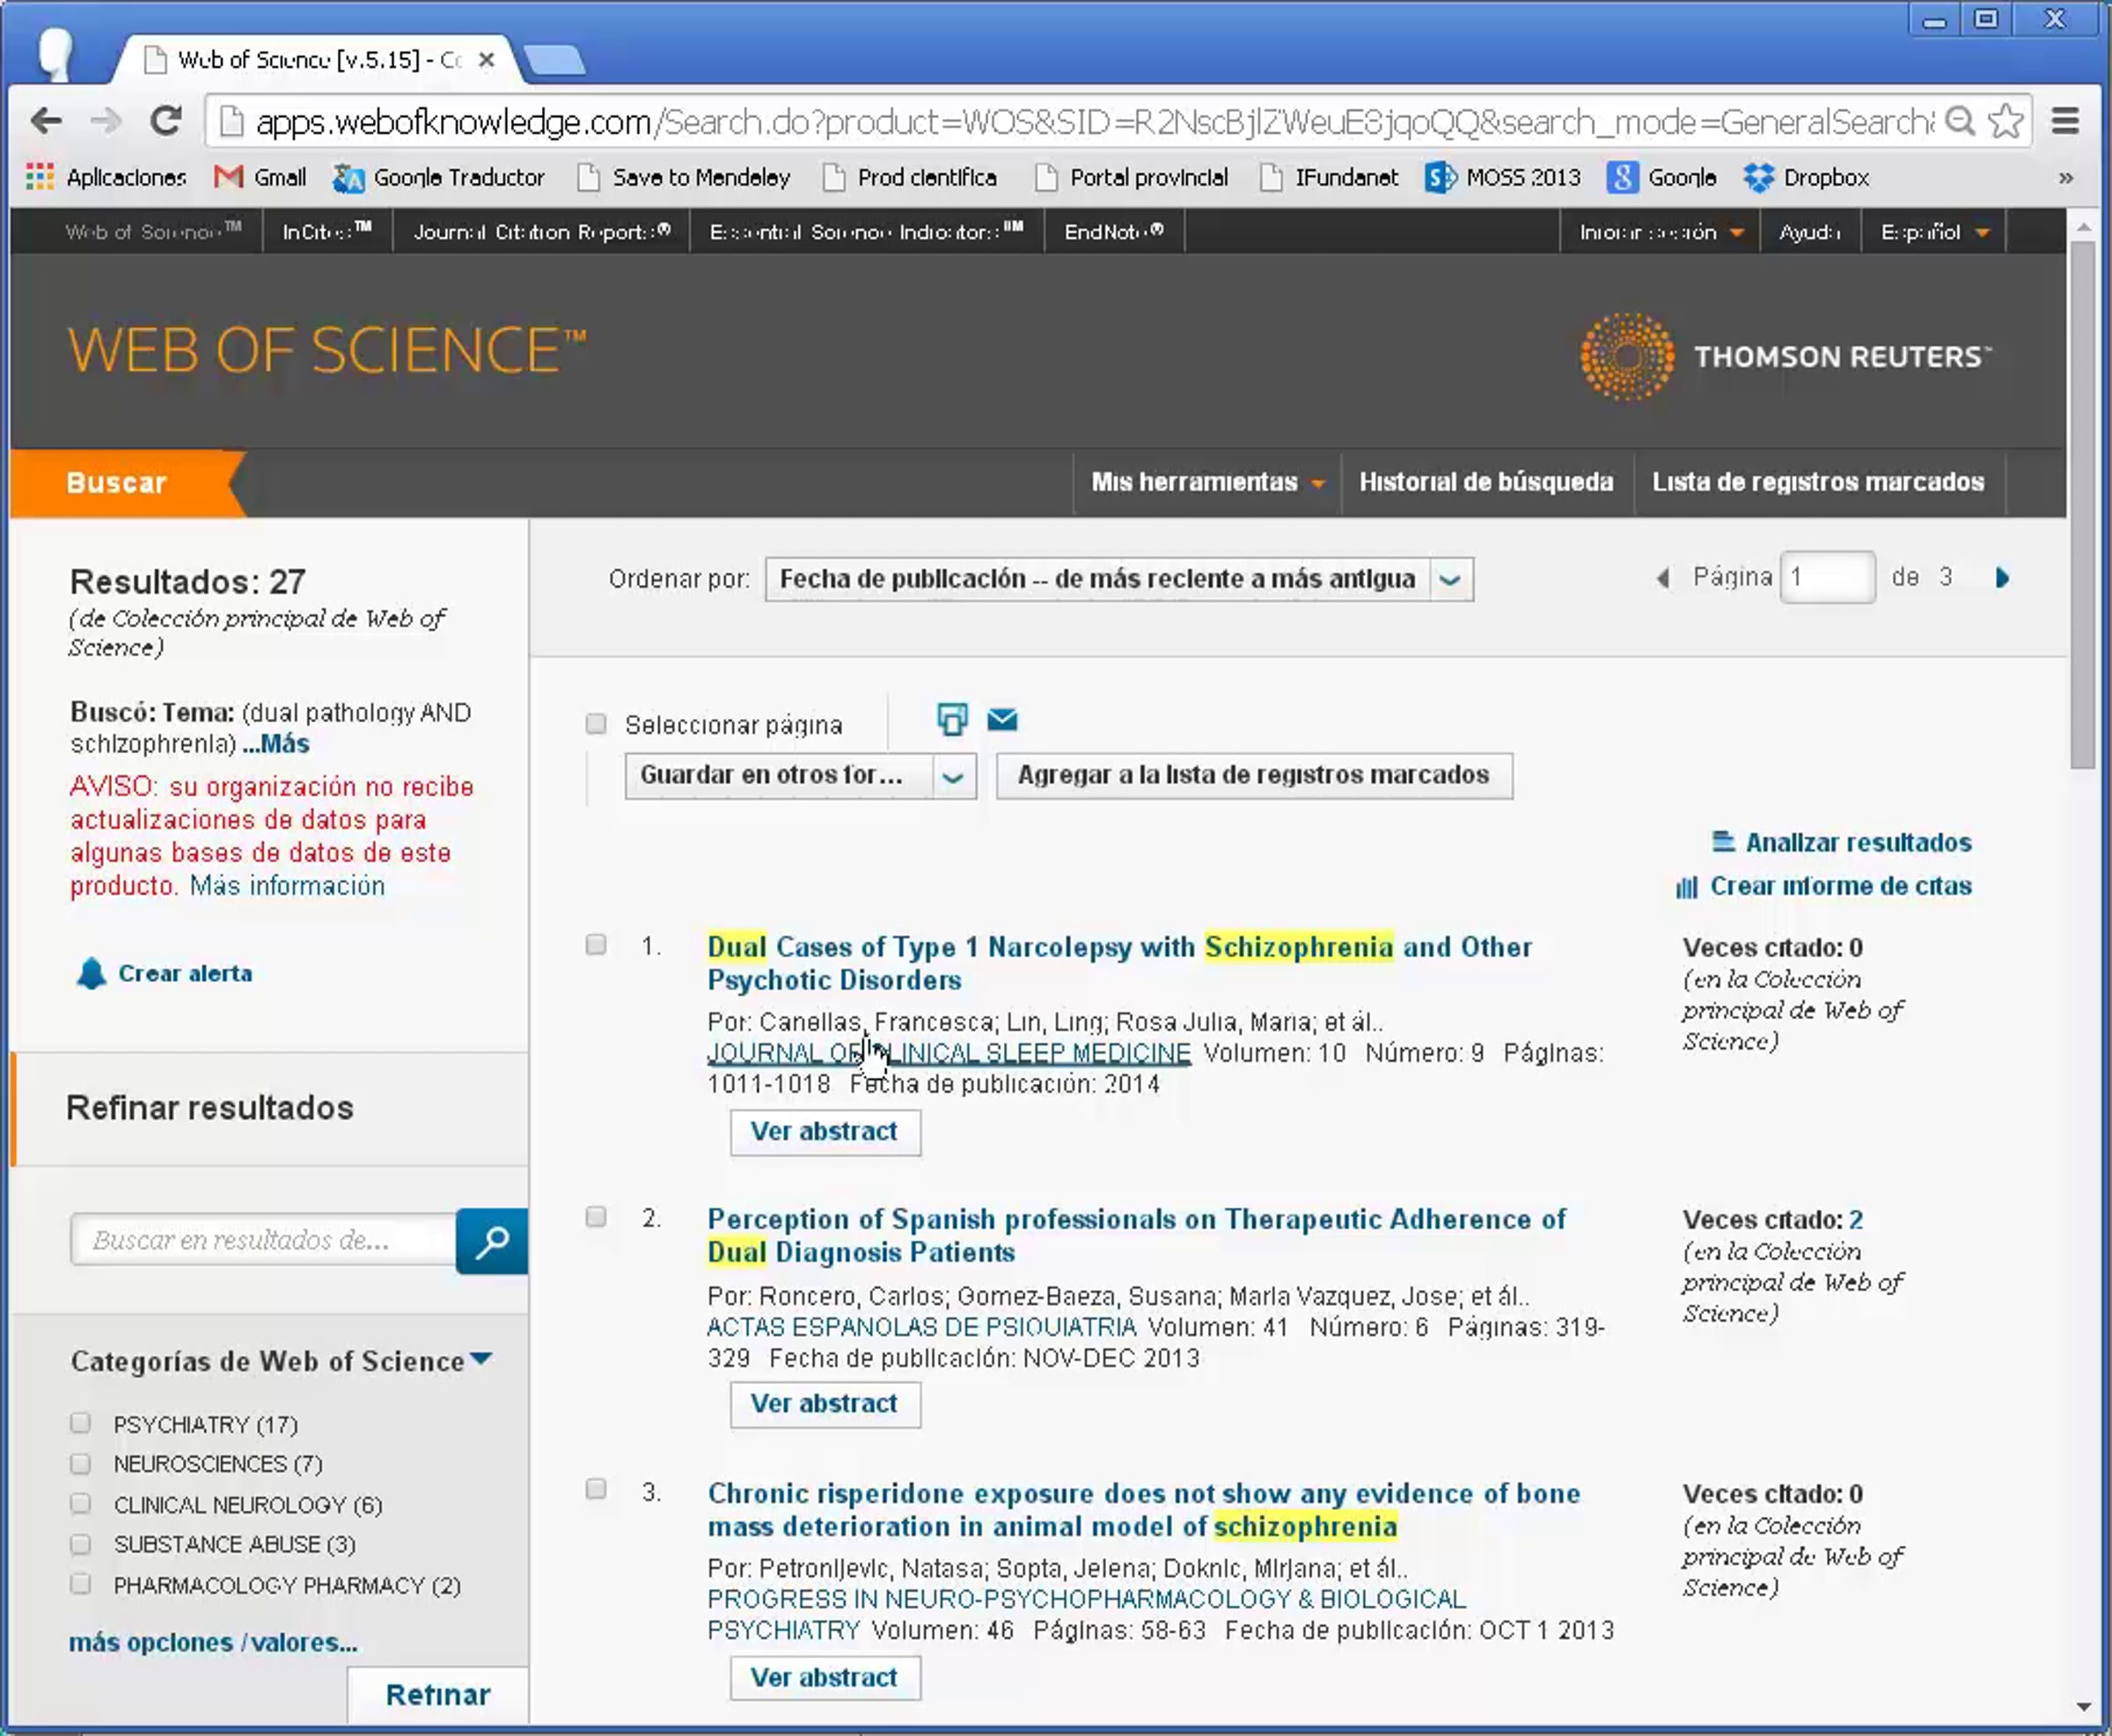This screenshot has width=2112, height=1736.
Task: Open Essential Science Indicators in the top bar
Action: [x=867, y=232]
